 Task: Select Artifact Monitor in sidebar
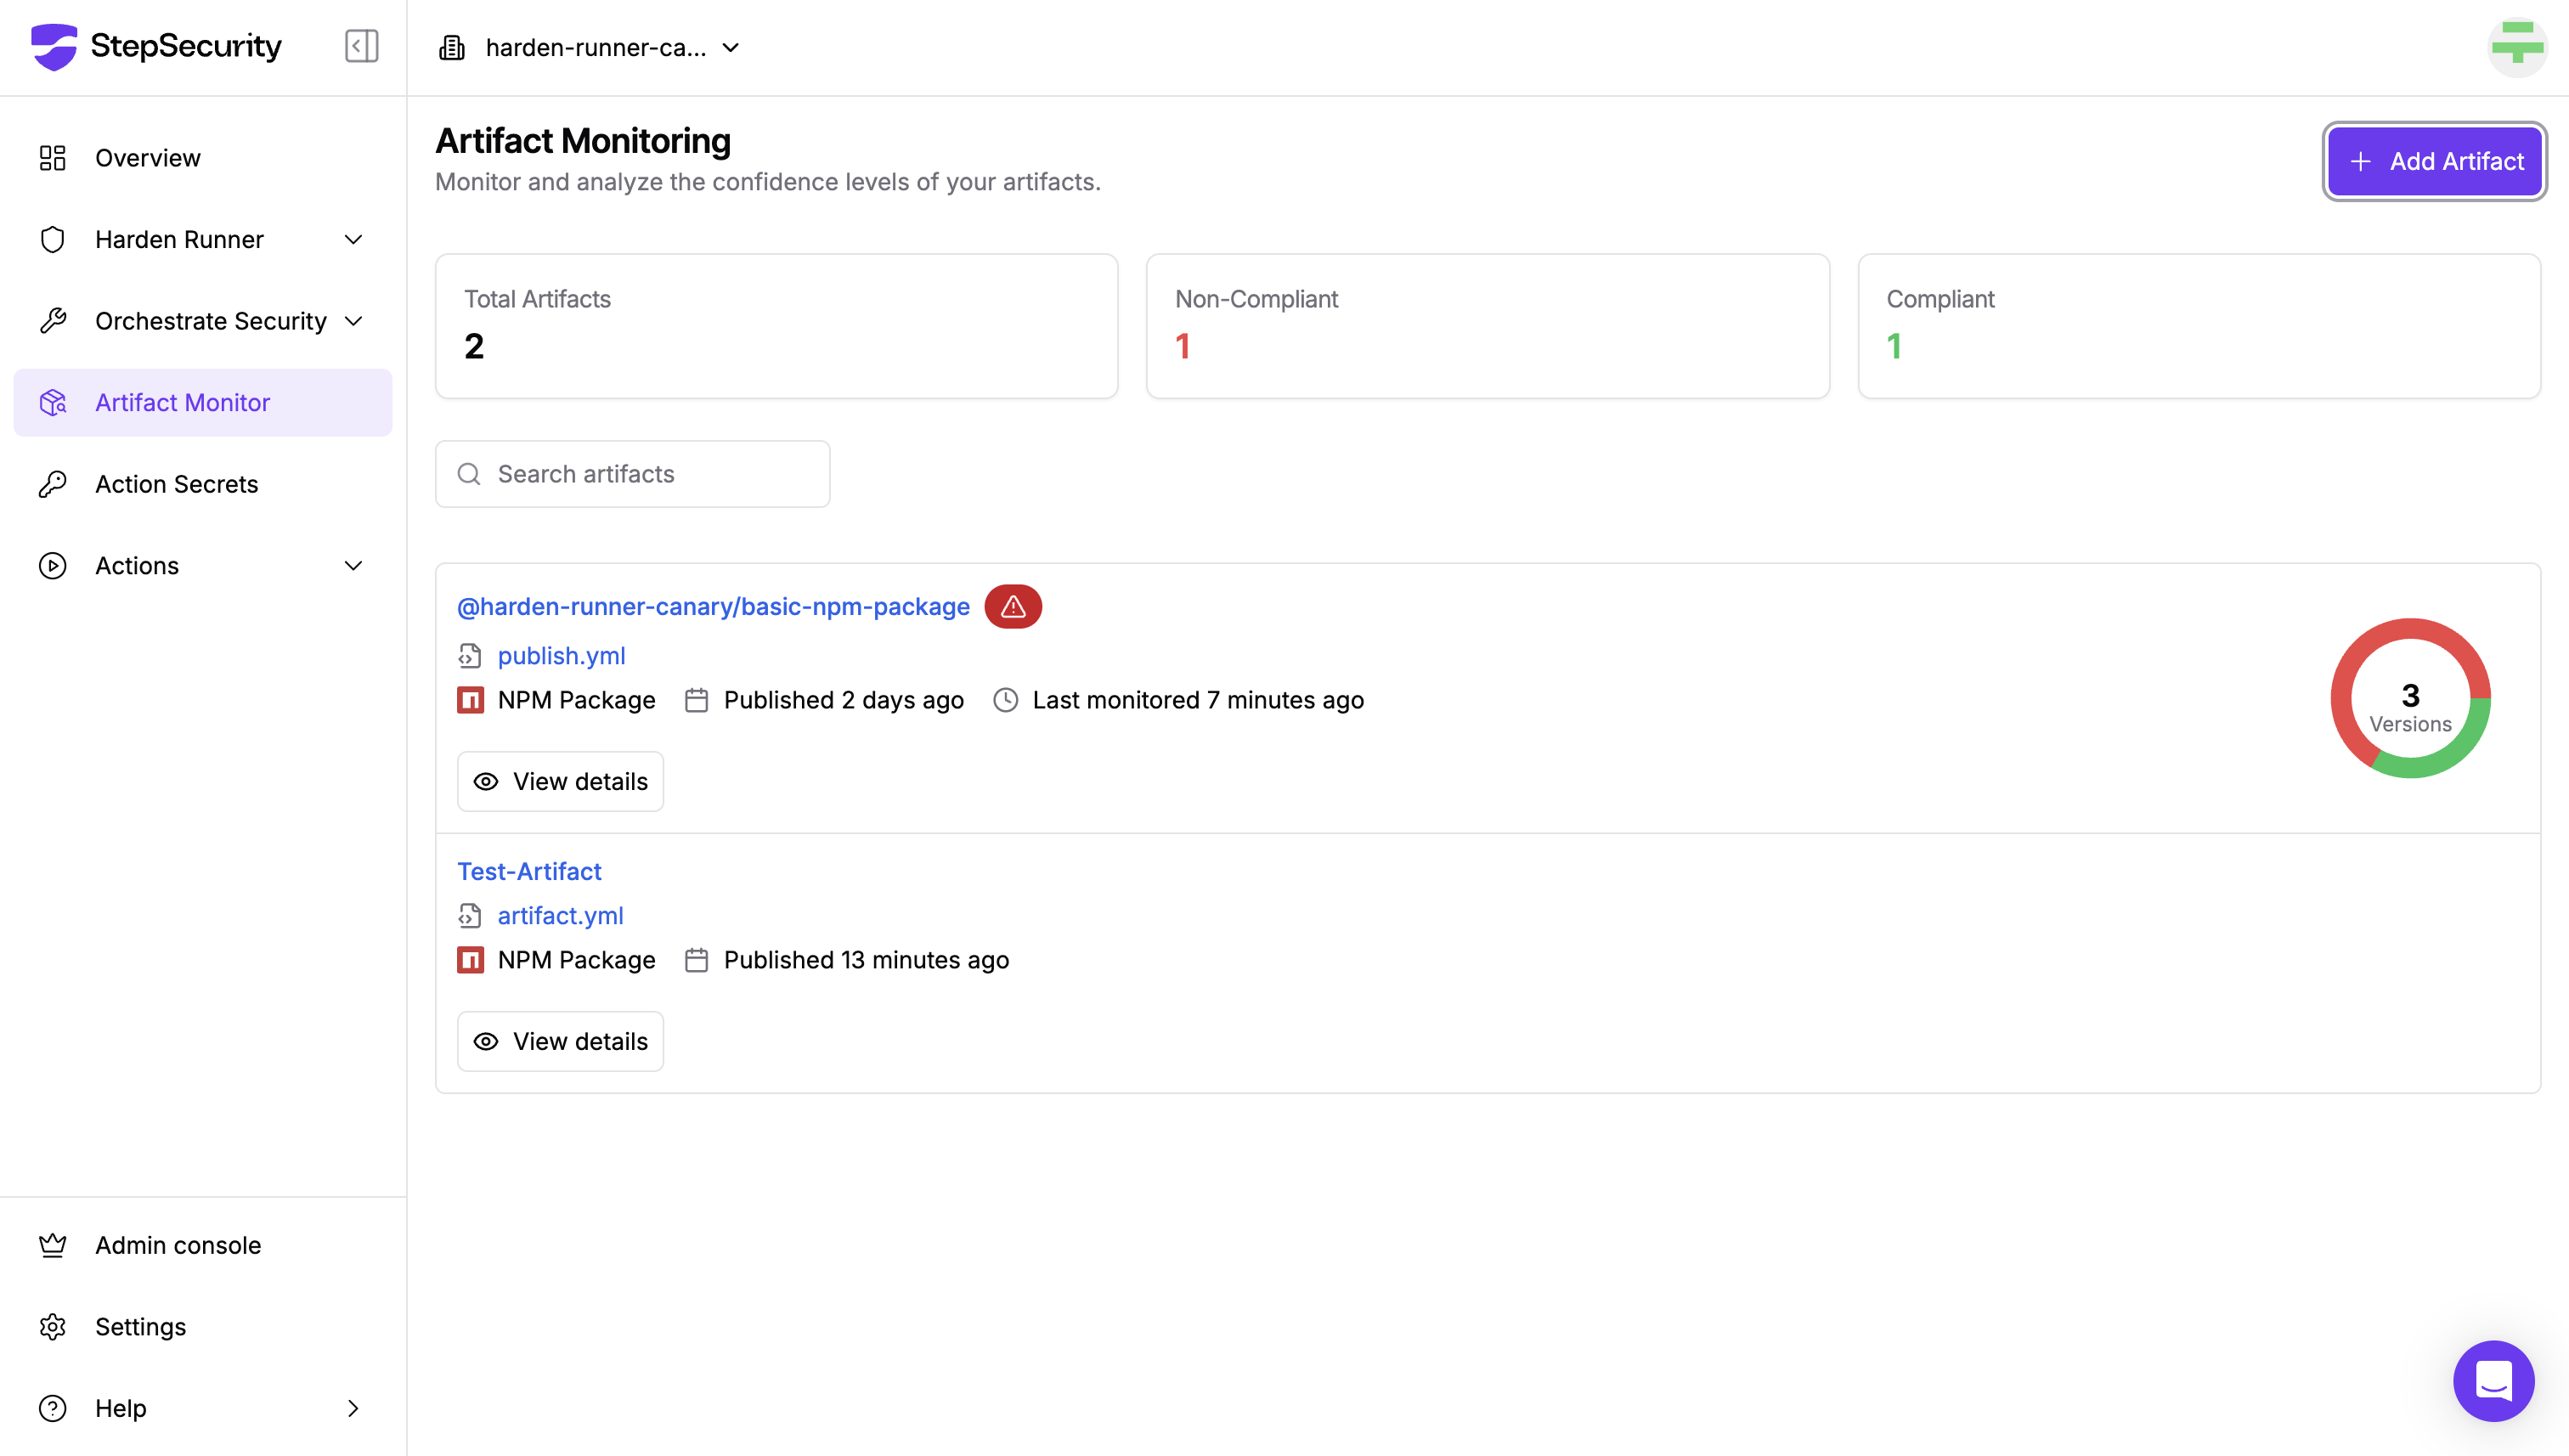click(x=182, y=403)
